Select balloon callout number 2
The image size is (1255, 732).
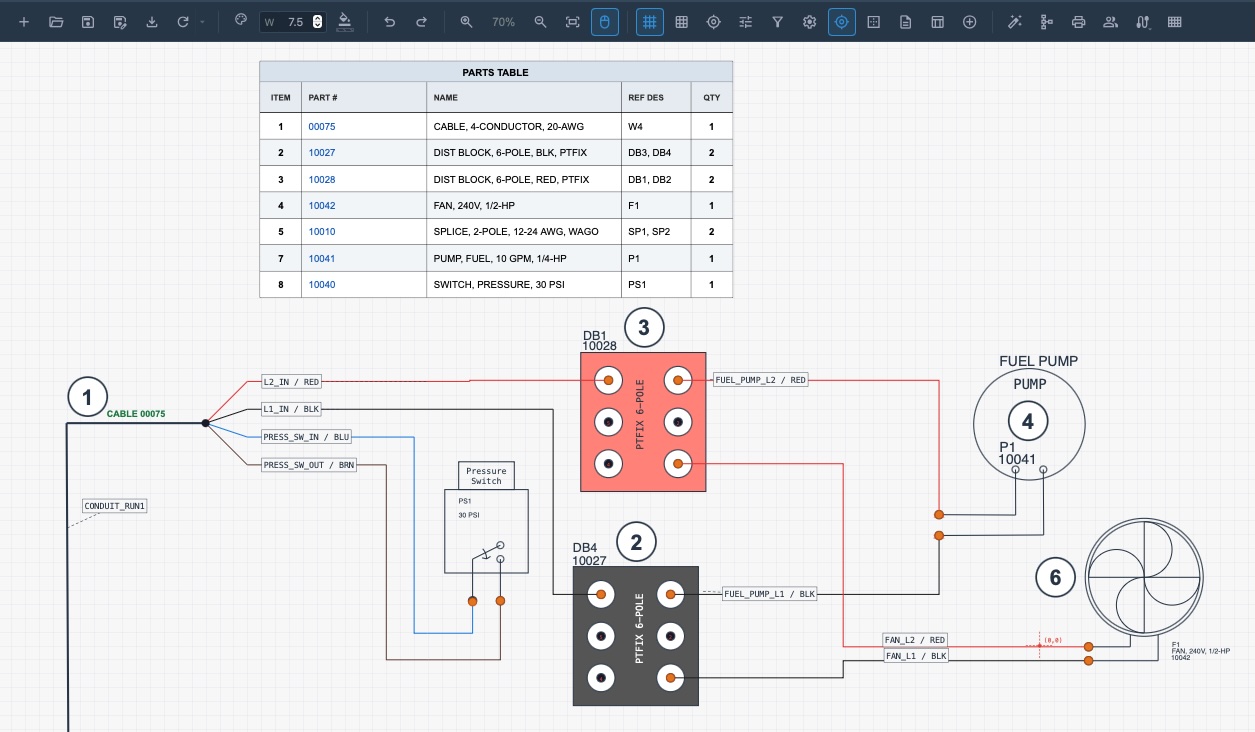[x=637, y=543]
